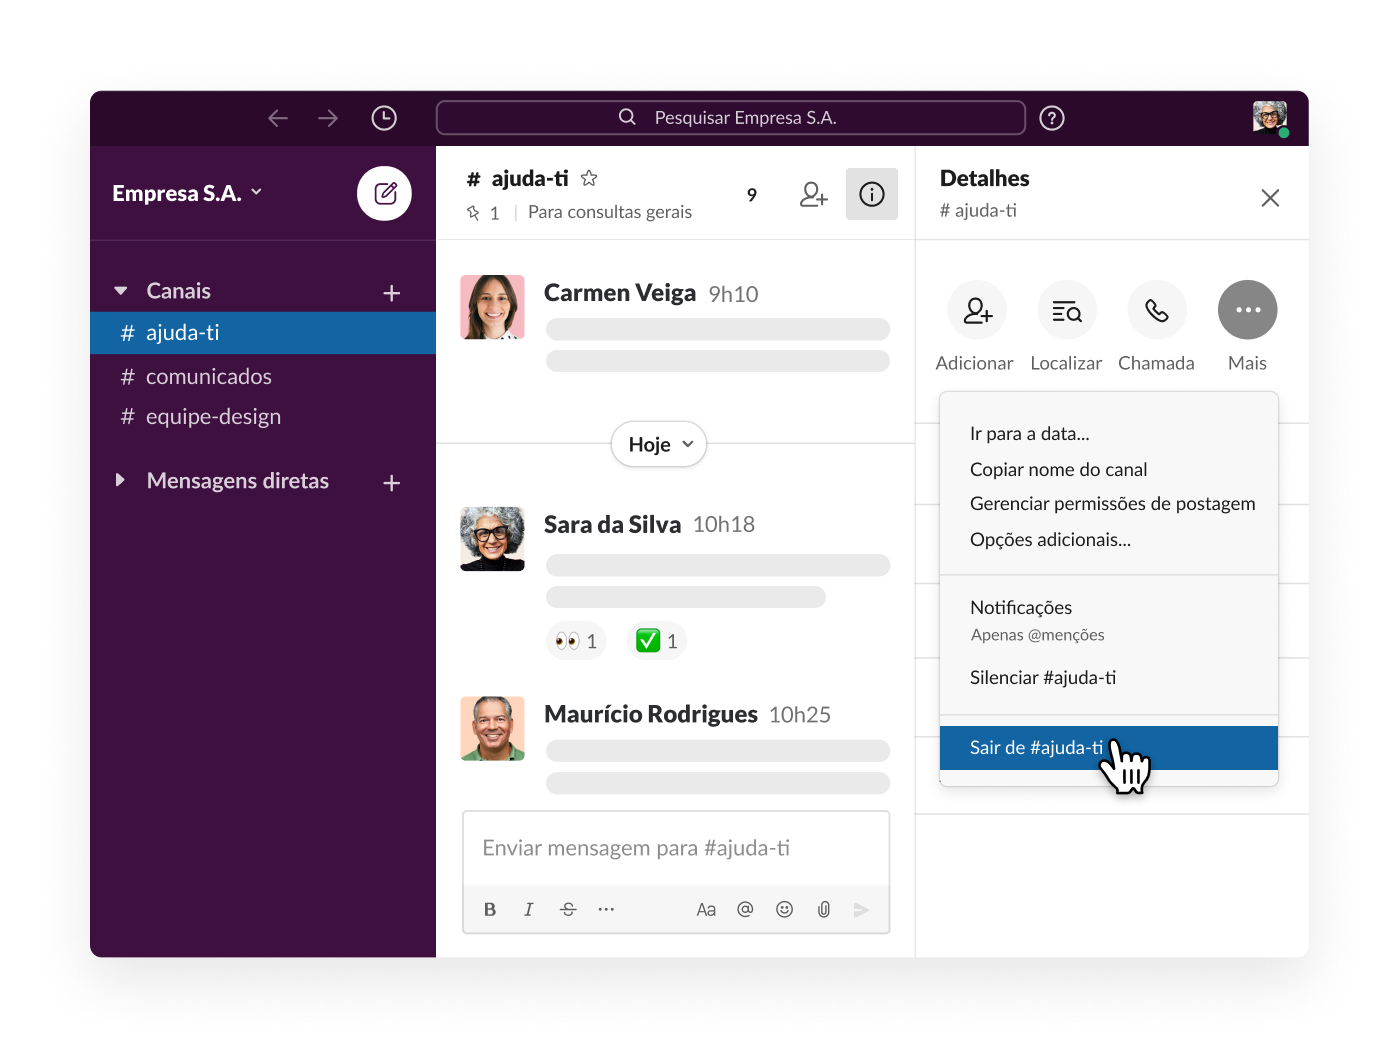Click the message field for #ajuda-ti
This screenshot has width=1400, height=1048.
coord(676,848)
